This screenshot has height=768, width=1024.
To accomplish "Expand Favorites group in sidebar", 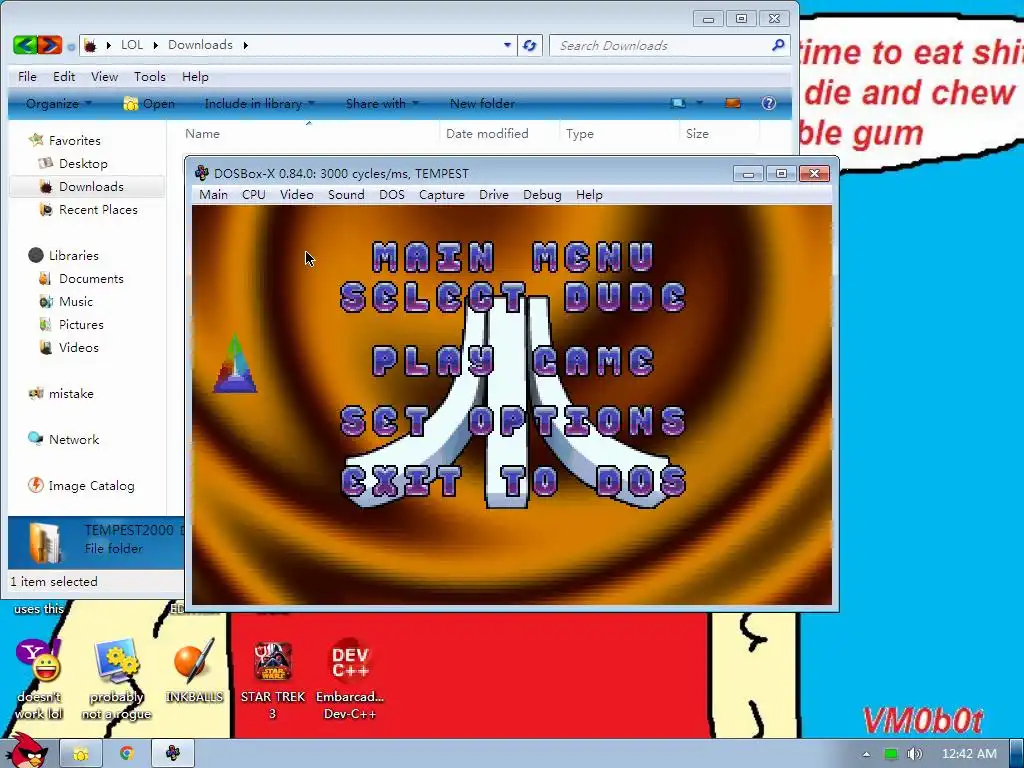I will [74, 140].
